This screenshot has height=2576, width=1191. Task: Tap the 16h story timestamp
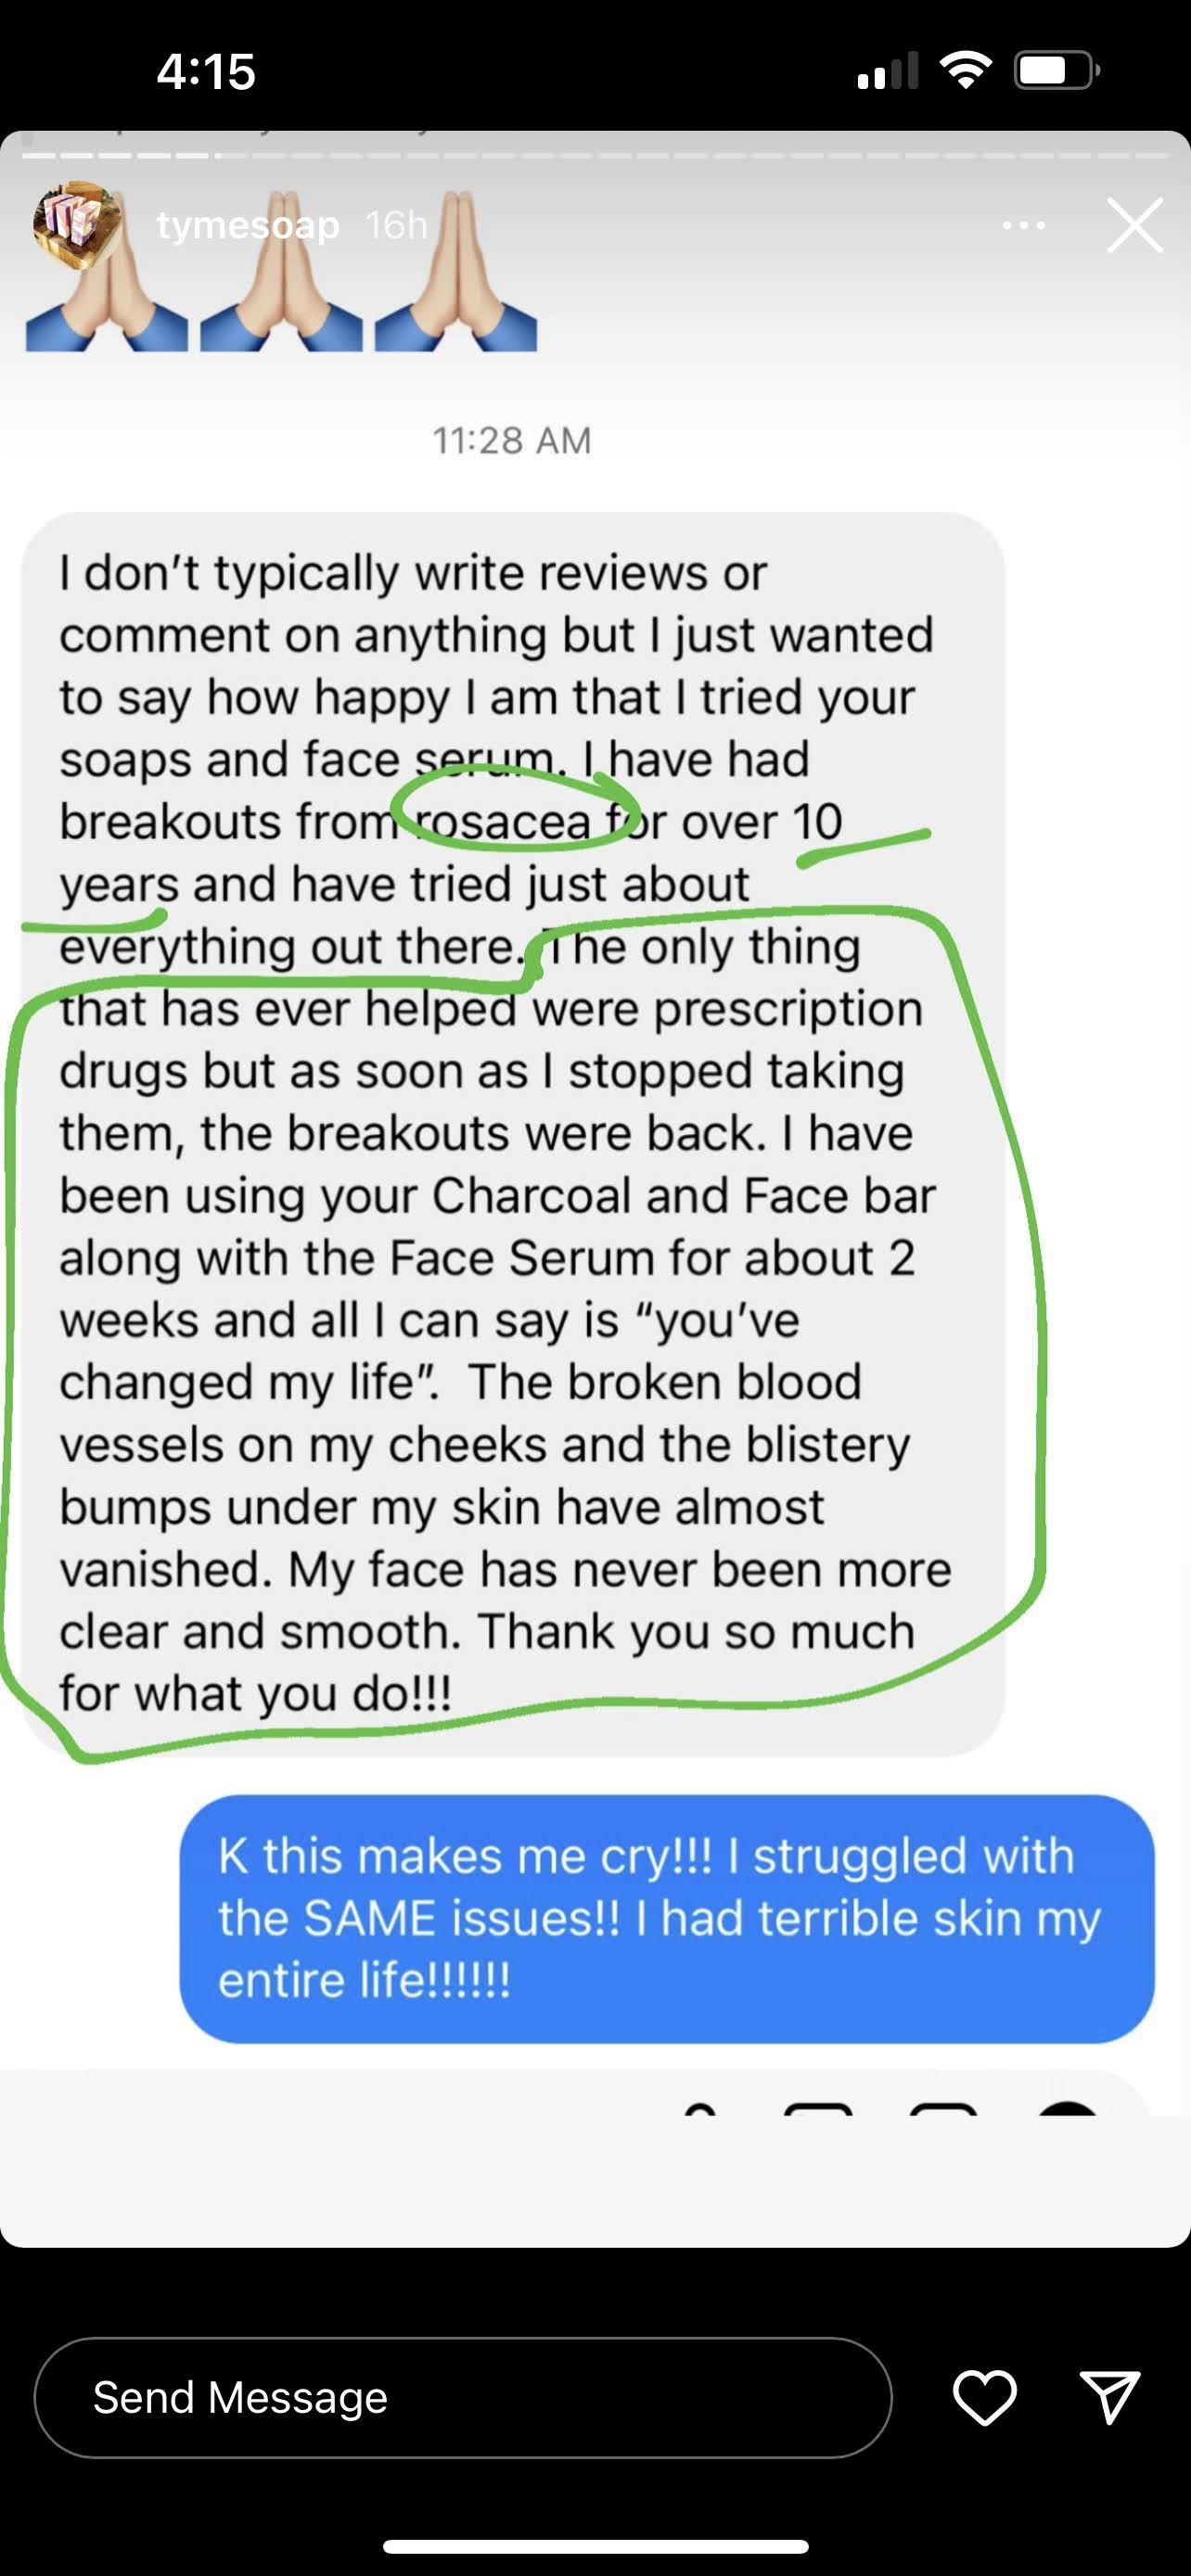point(396,226)
